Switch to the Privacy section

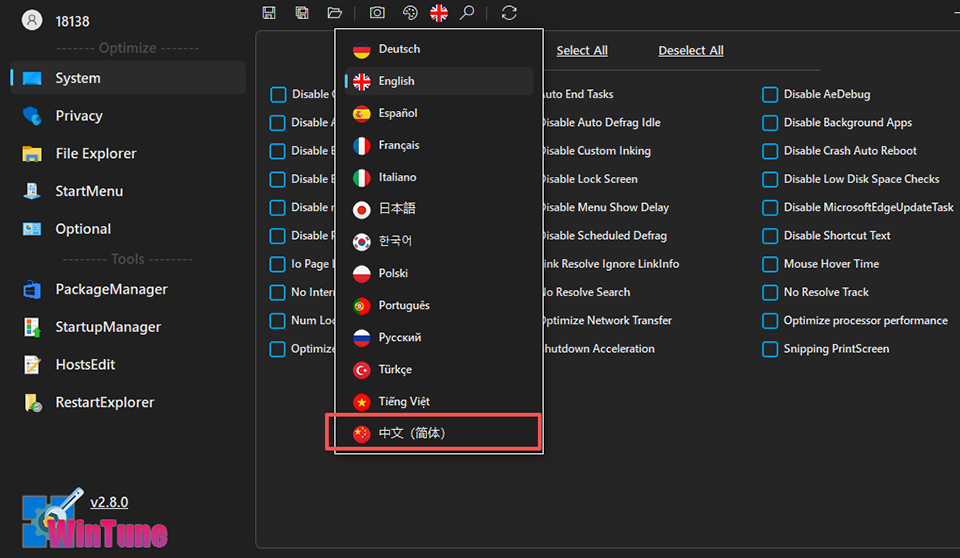79,116
